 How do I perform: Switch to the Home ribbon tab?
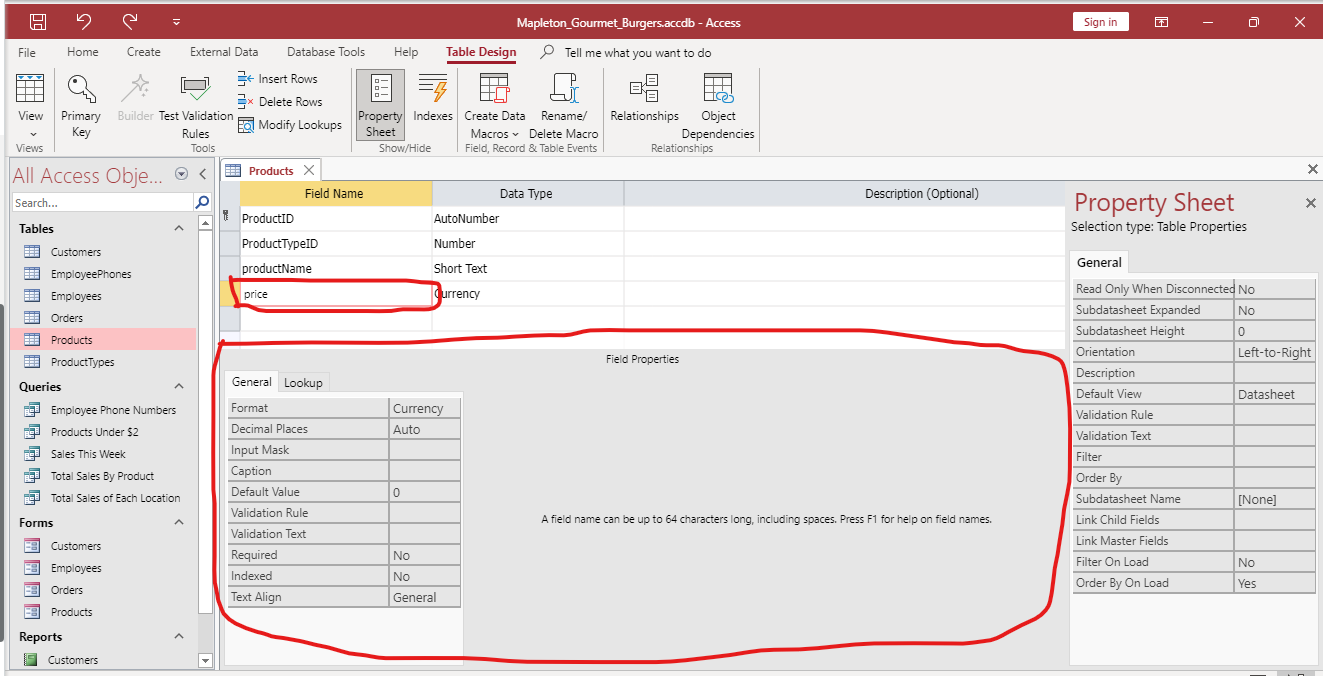83,52
